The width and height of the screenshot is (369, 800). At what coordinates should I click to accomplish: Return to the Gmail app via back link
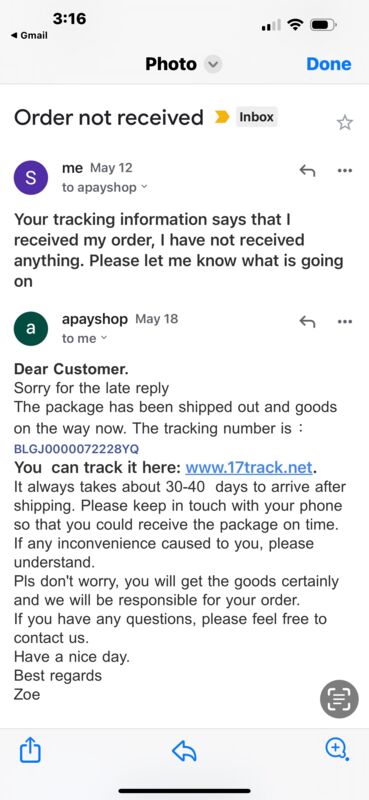29,35
